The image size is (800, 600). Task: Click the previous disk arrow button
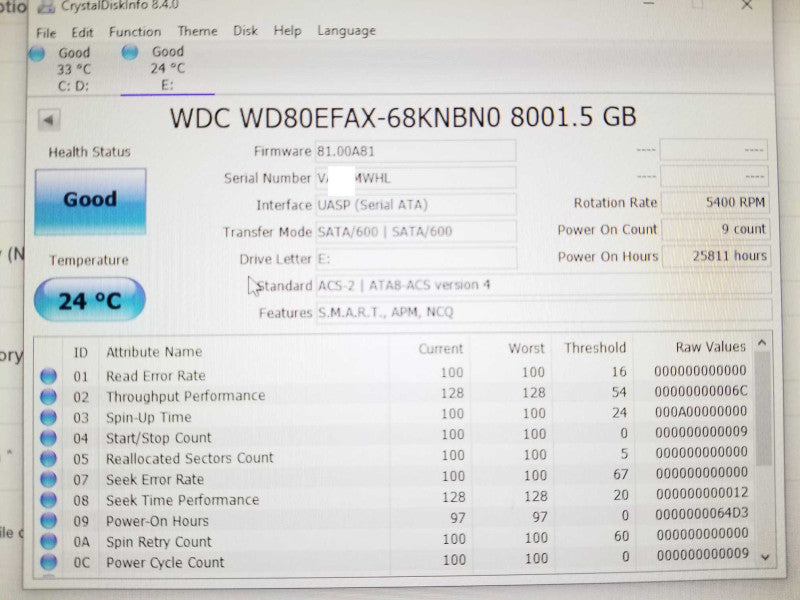click(x=48, y=120)
